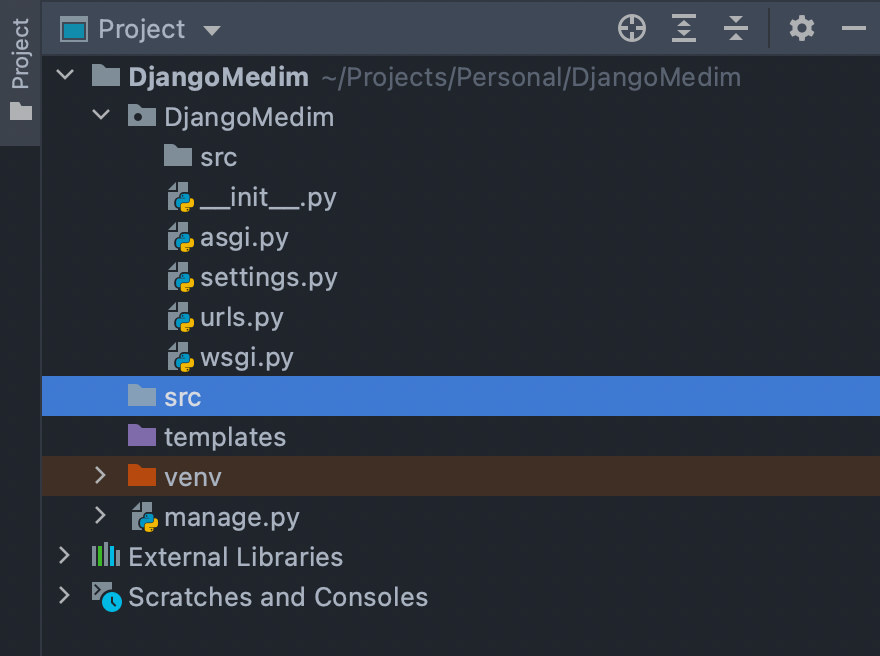Image resolution: width=880 pixels, height=656 pixels.
Task: Click the settings.py Python file icon
Action: point(181,277)
